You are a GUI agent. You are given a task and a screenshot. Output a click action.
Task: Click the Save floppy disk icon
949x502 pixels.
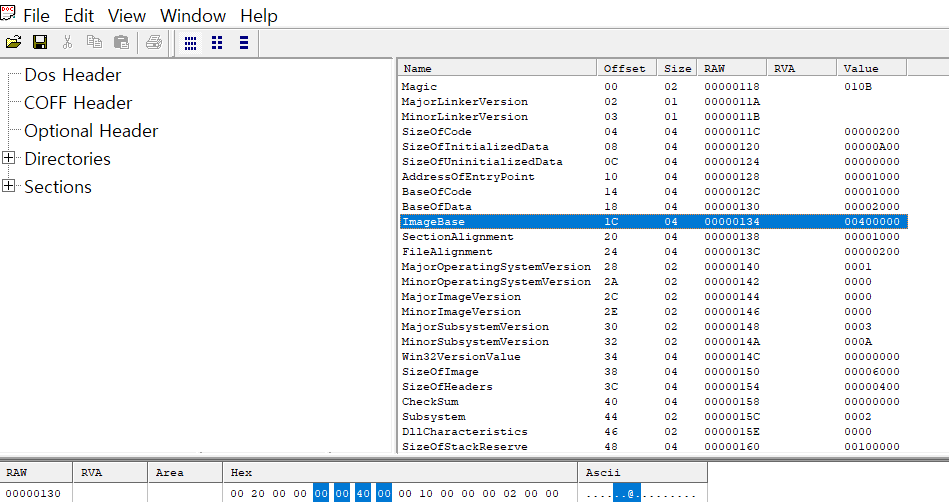[x=40, y=42]
